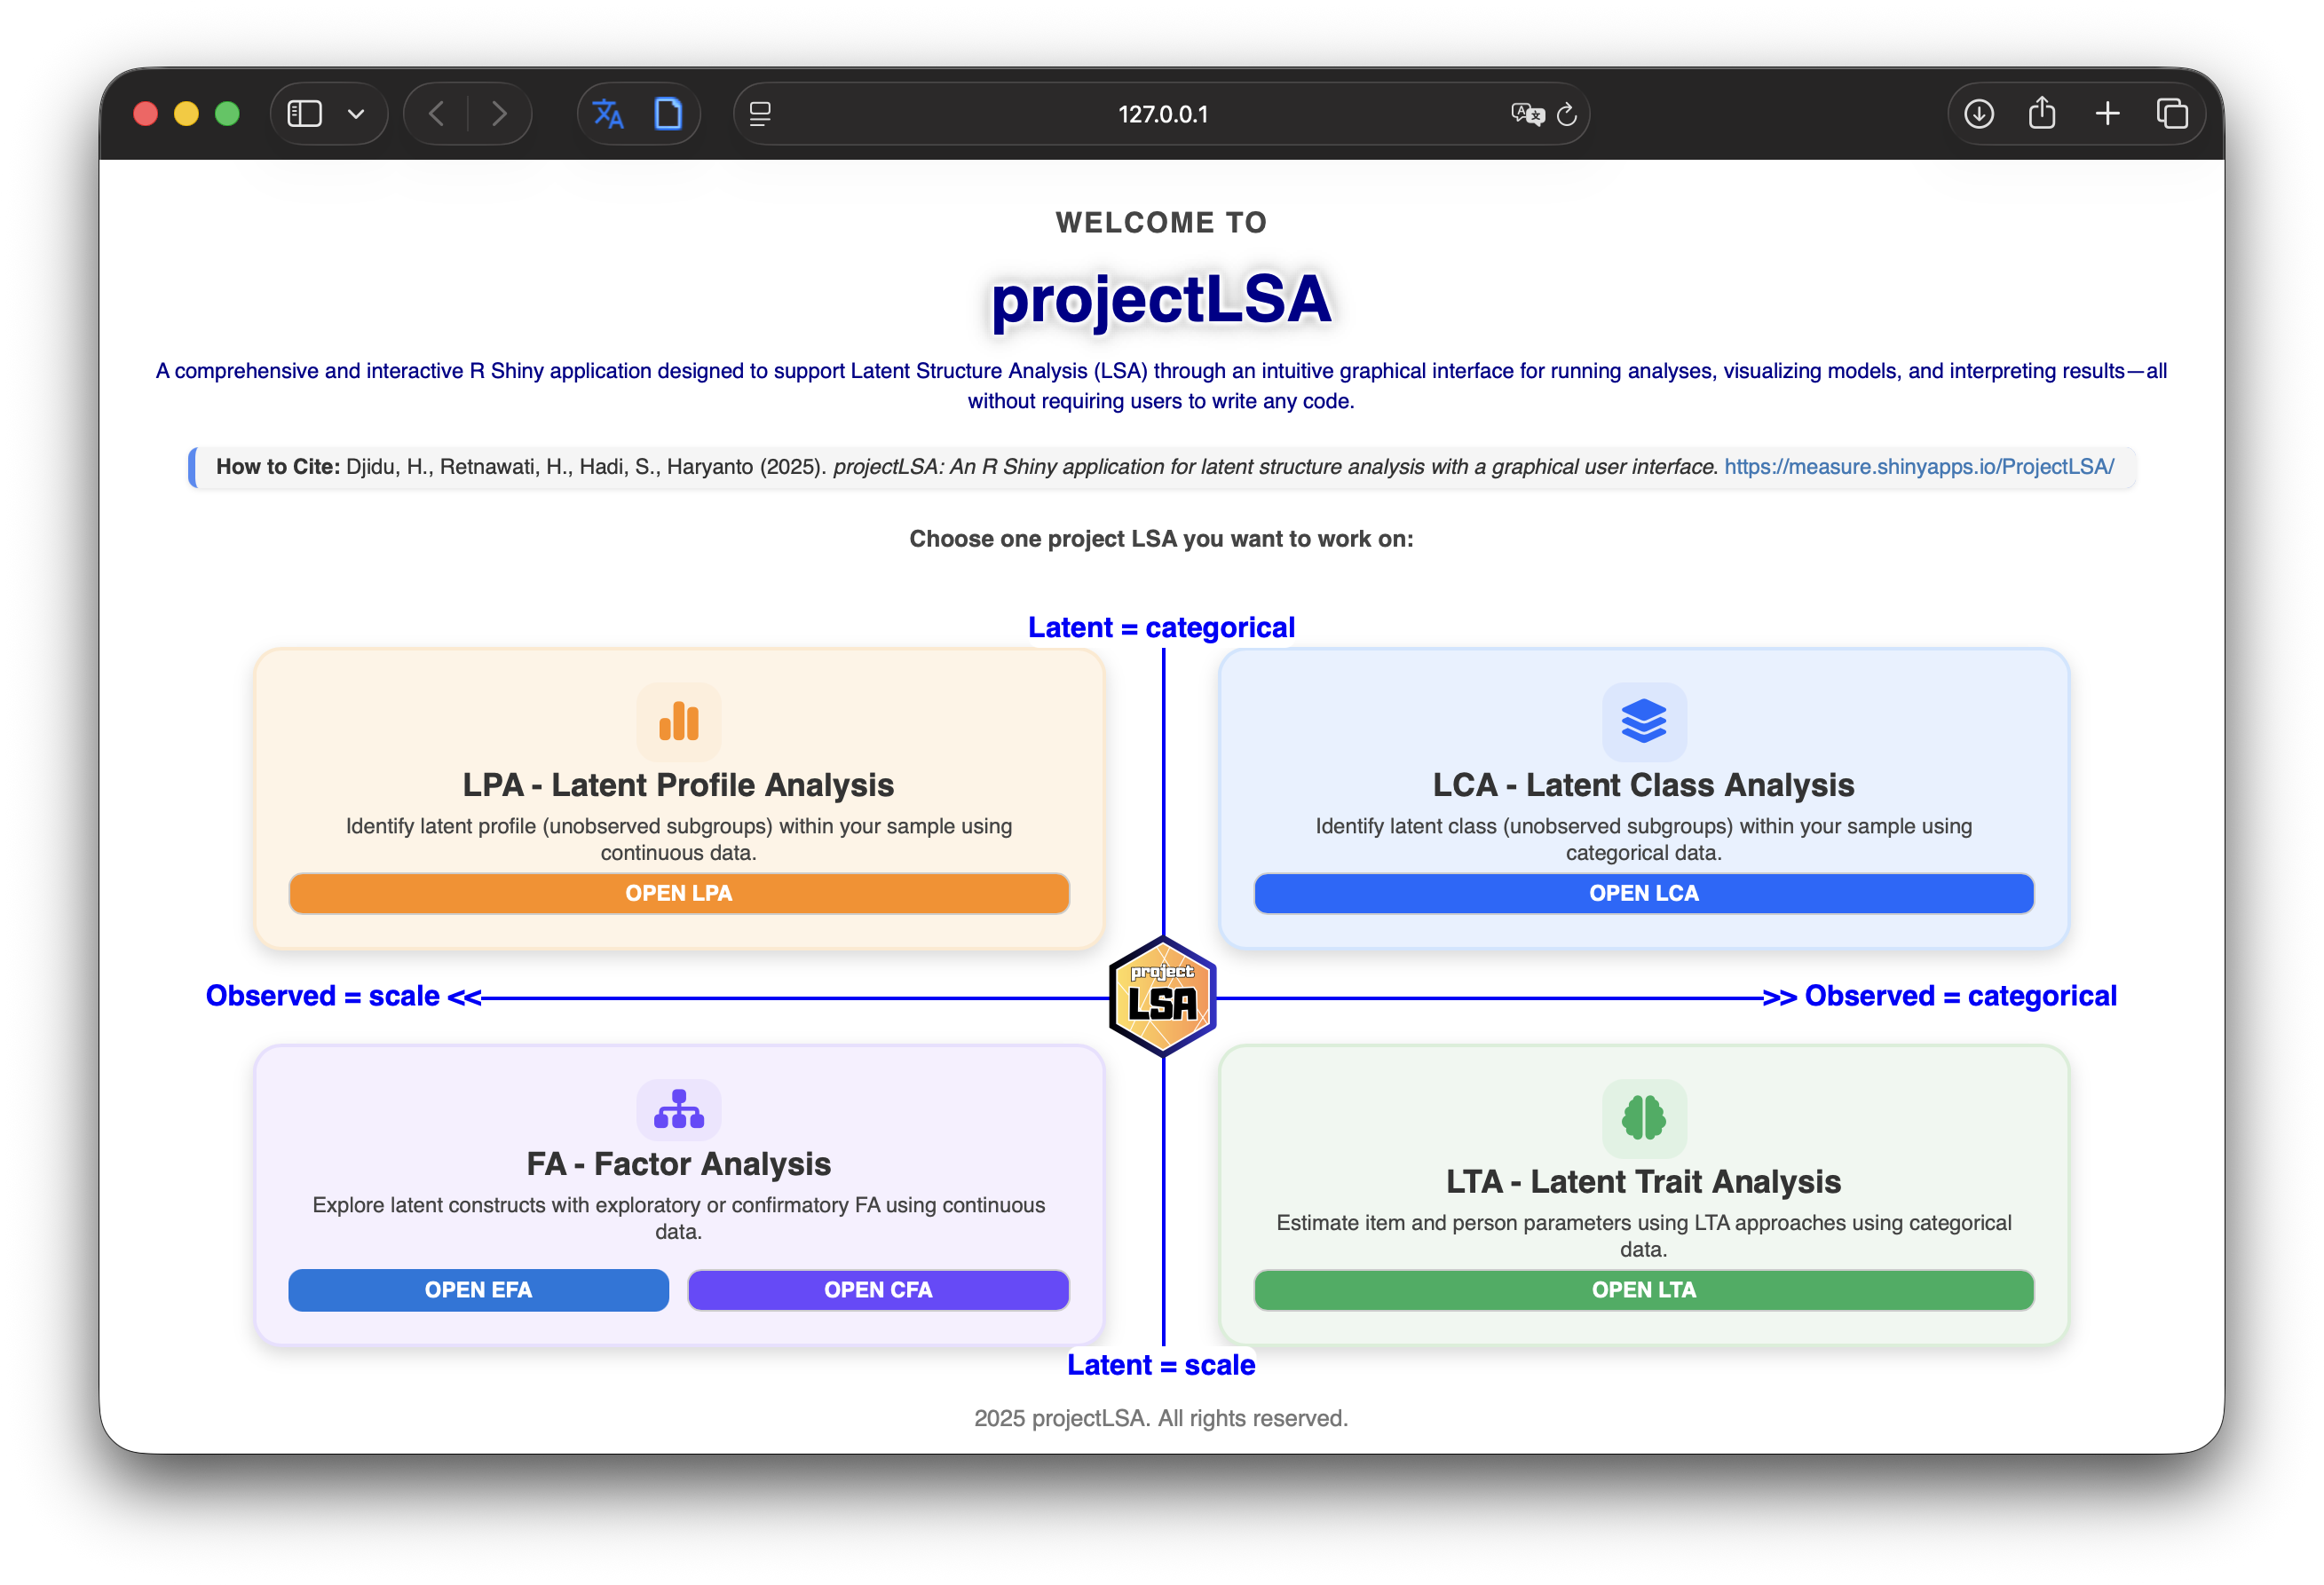Click the Share icon in Safari
2324x1585 pixels.
(2042, 114)
